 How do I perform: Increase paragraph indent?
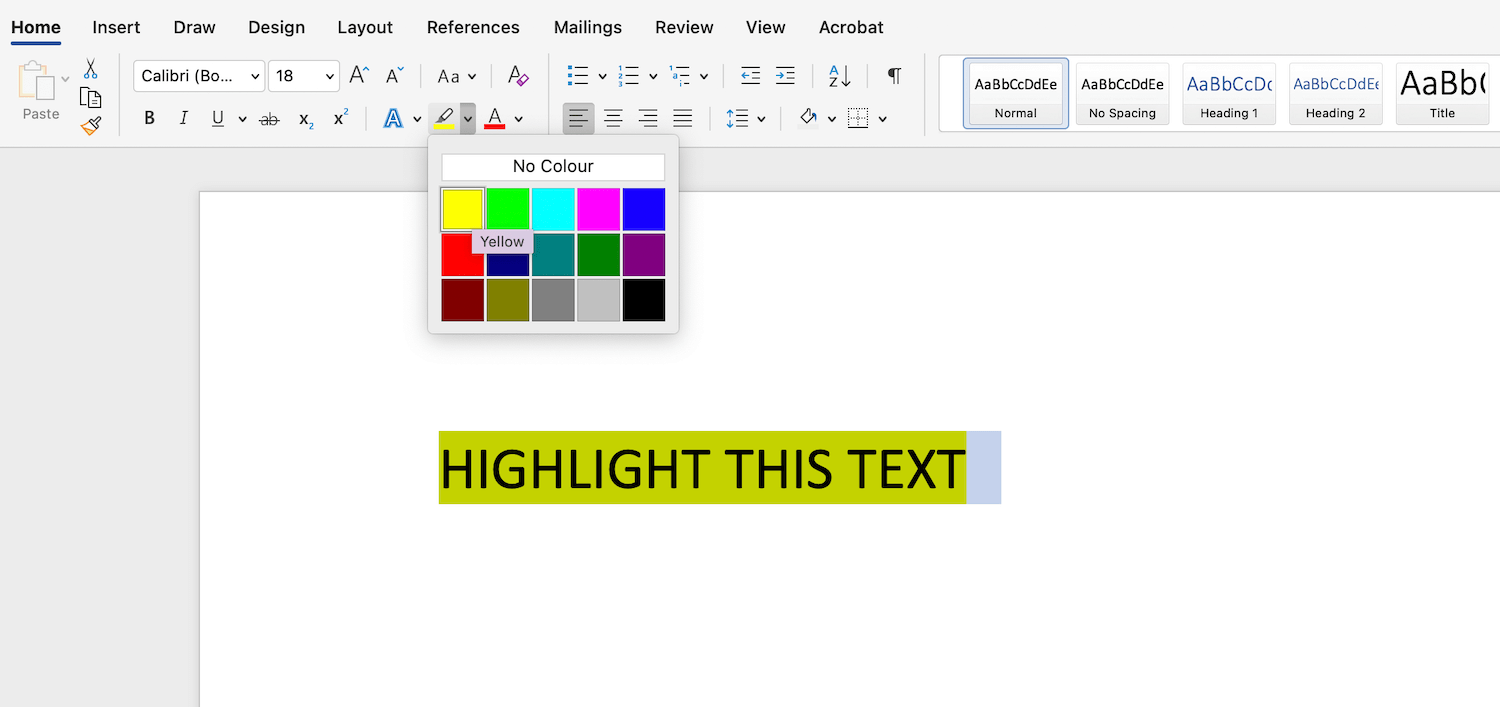point(785,75)
